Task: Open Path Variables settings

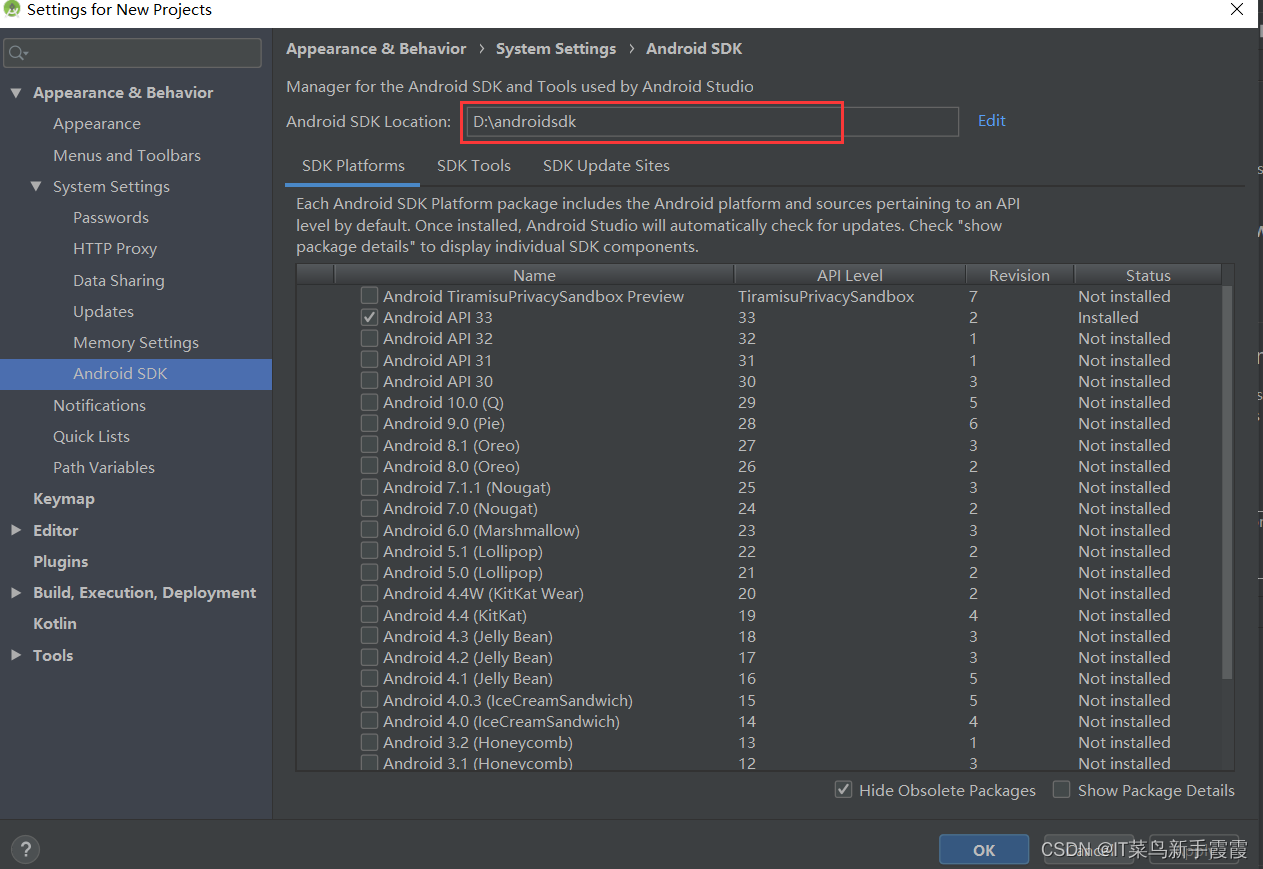Action: (x=104, y=467)
